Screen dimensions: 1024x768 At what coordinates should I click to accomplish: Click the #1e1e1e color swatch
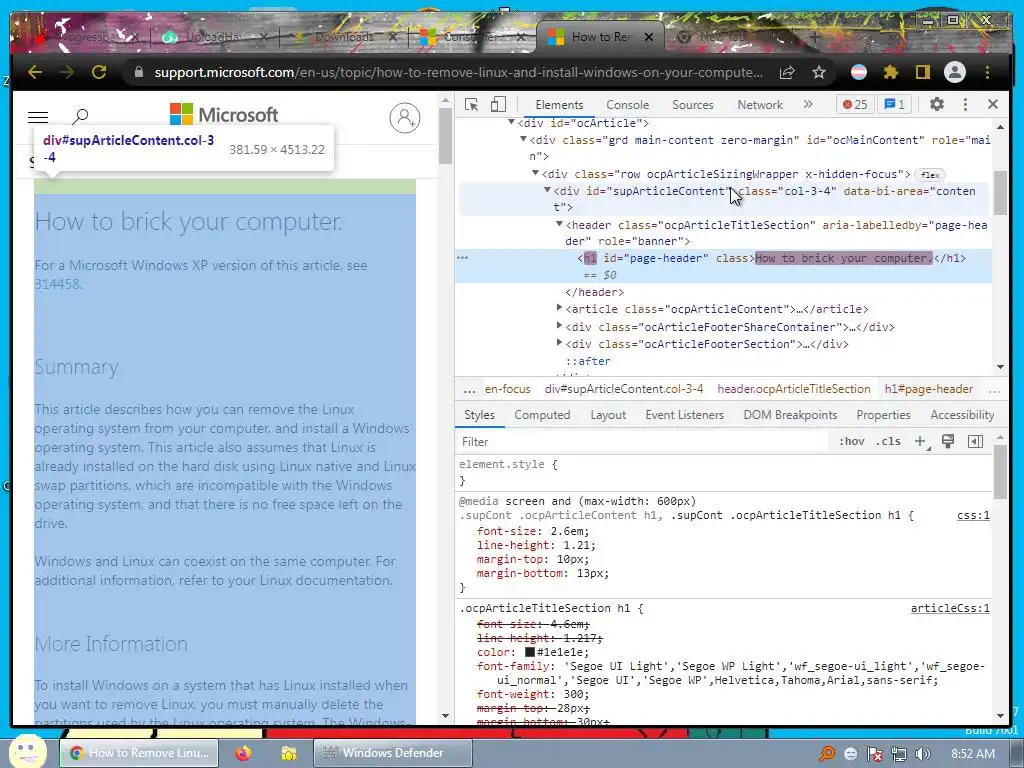point(530,652)
